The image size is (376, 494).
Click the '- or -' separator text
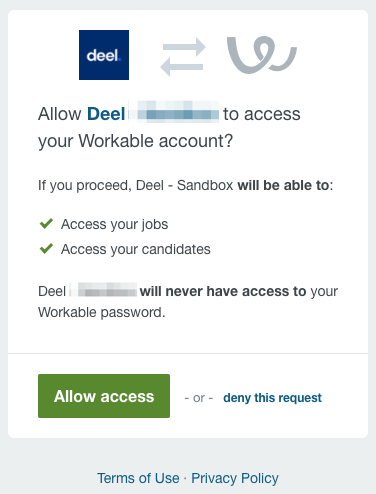pyautogui.click(x=199, y=398)
